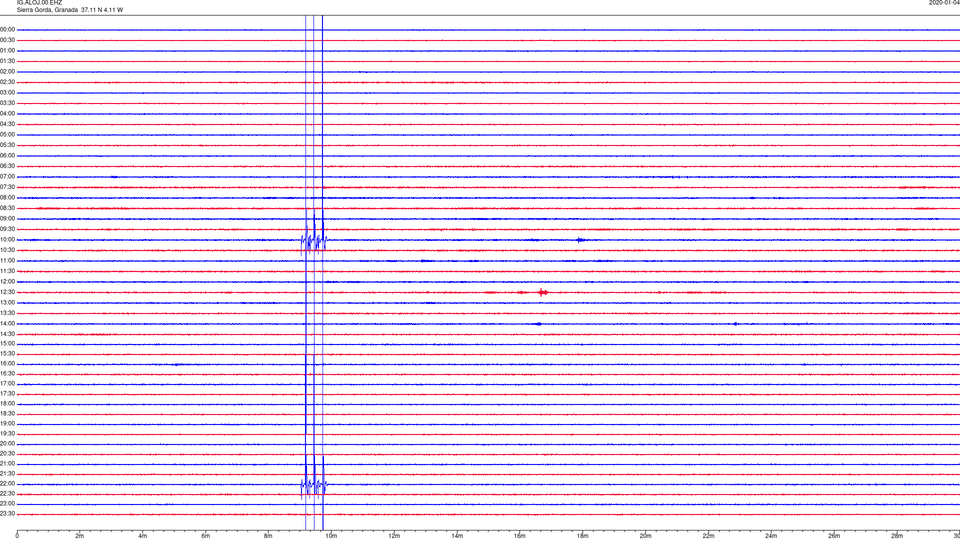This screenshot has height=540, width=960.
Task: Click the 14:00 trace label
Action: (7, 324)
